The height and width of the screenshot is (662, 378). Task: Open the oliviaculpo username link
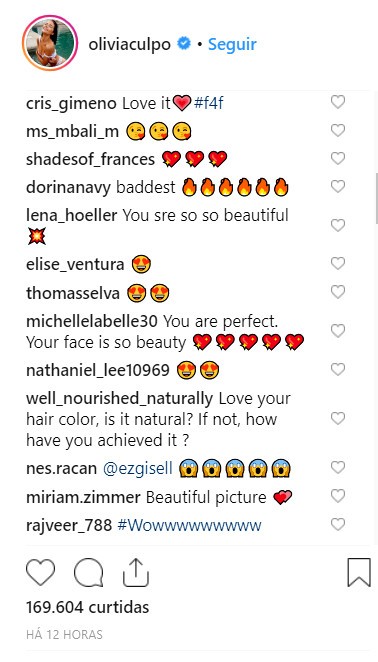[130, 45]
